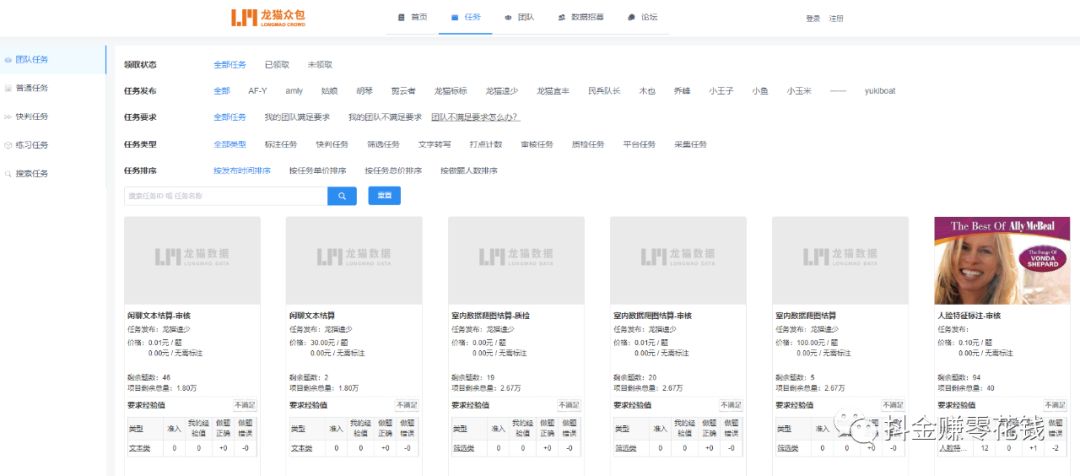
Task: Filter by 审核任务 type
Action: (537, 145)
